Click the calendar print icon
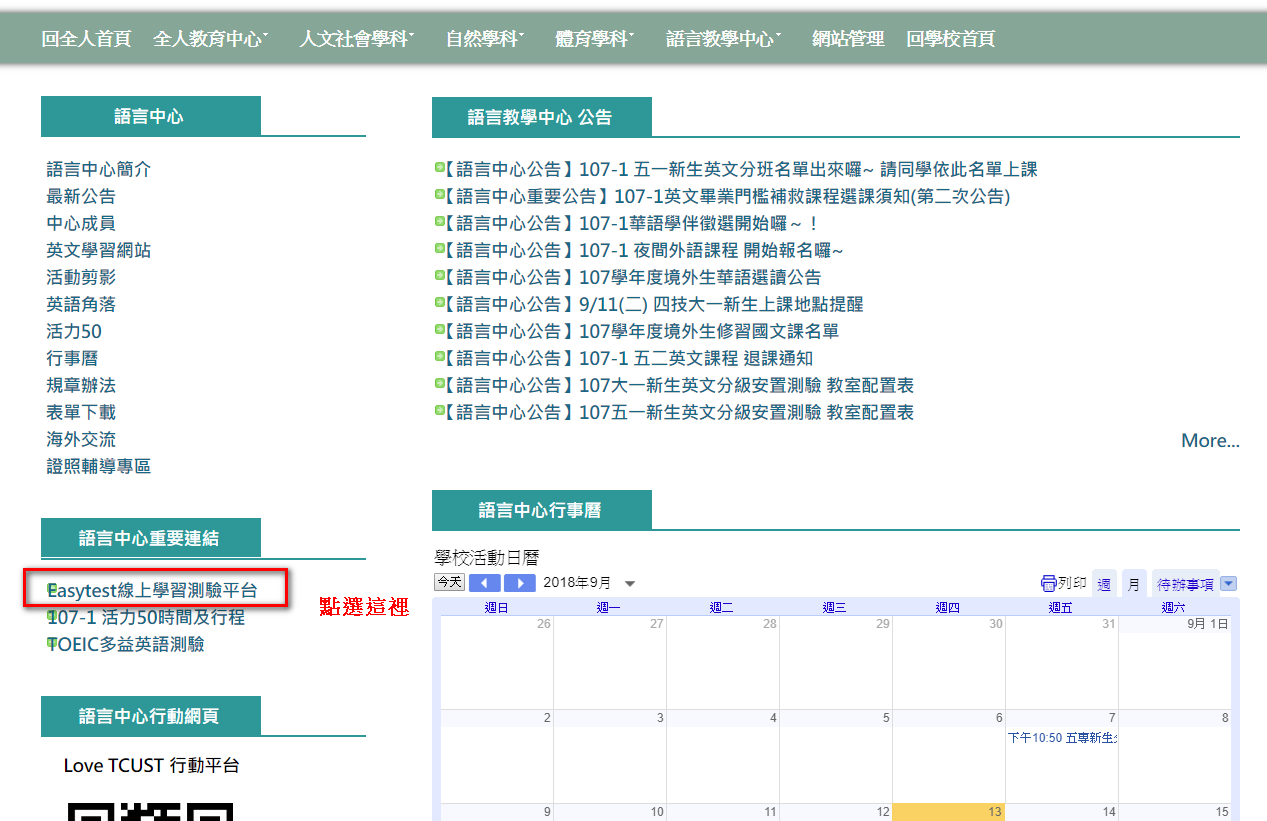Screen dimensions: 1267x821 tap(1049, 583)
